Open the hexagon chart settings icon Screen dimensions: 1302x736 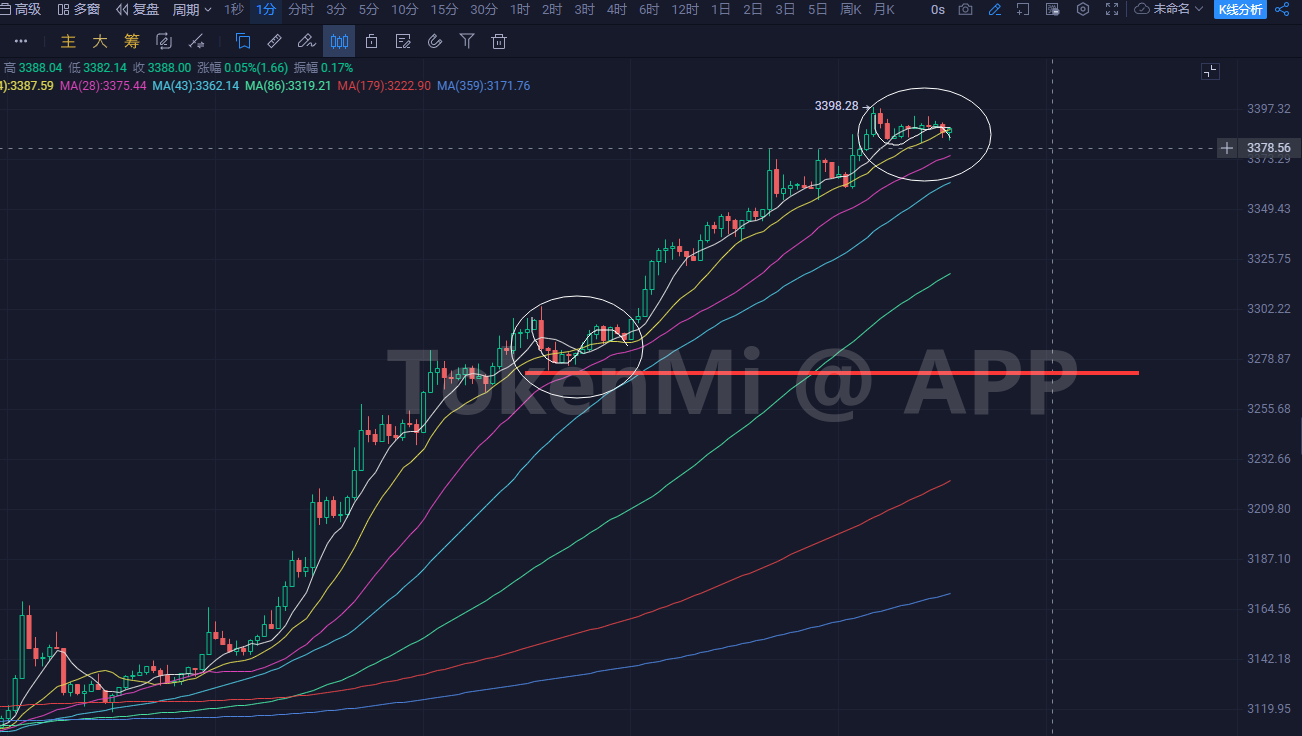(x=1083, y=10)
